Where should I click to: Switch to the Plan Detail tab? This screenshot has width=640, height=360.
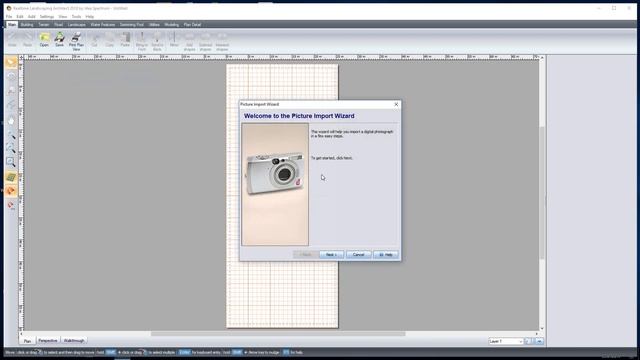(x=192, y=25)
